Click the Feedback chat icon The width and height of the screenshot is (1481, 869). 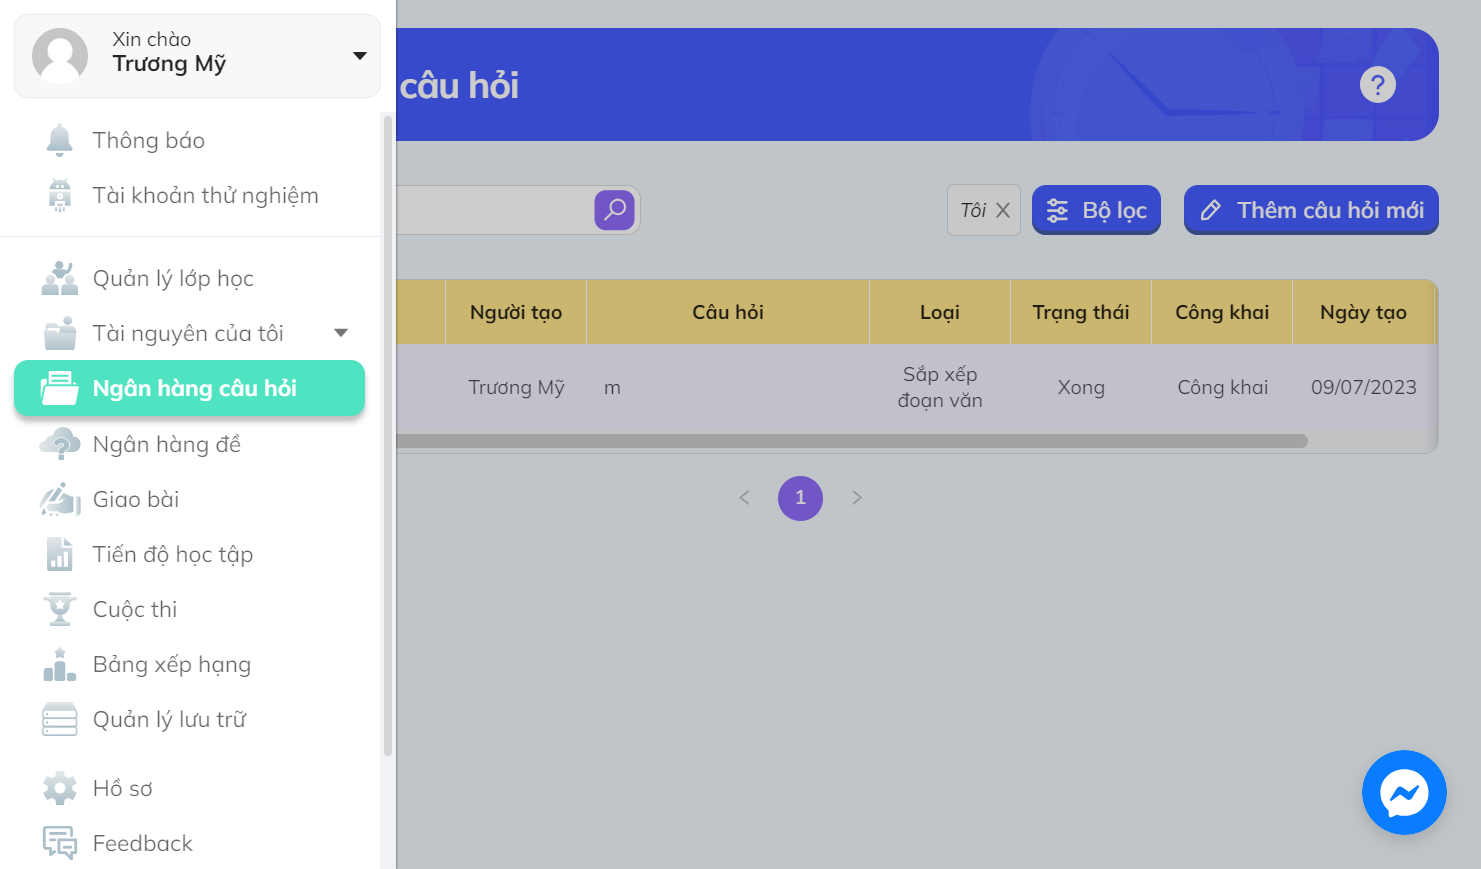pyautogui.click(x=60, y=843)
